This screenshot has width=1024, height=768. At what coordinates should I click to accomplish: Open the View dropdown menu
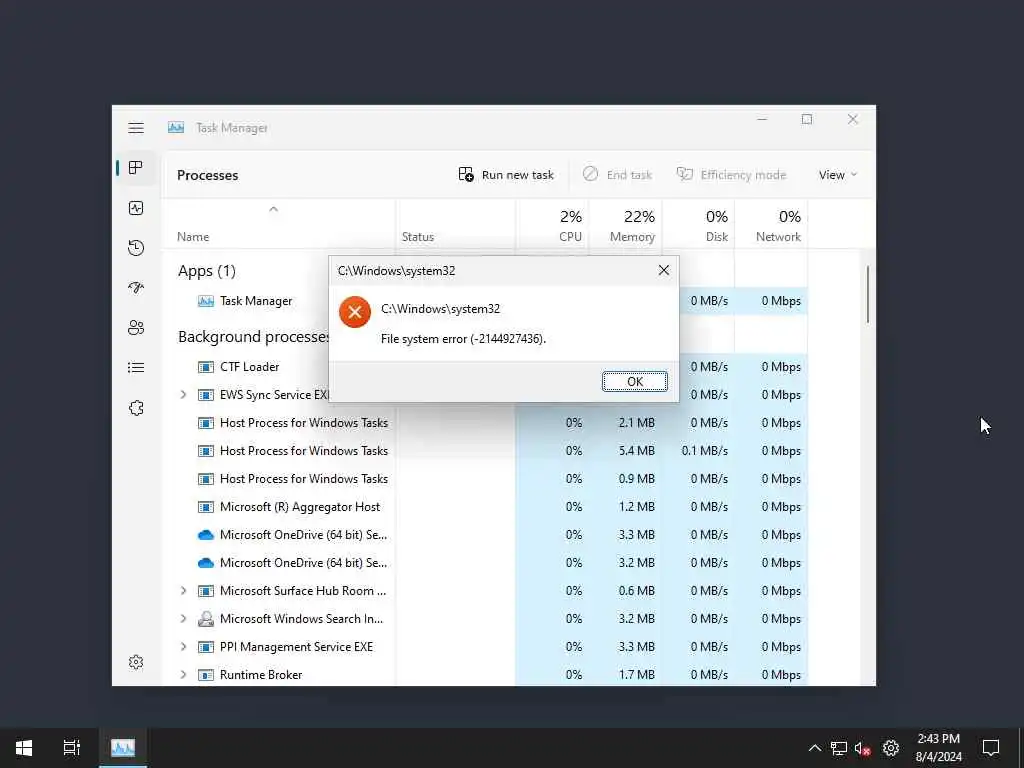pyautogui.click(x=838, y=174)
